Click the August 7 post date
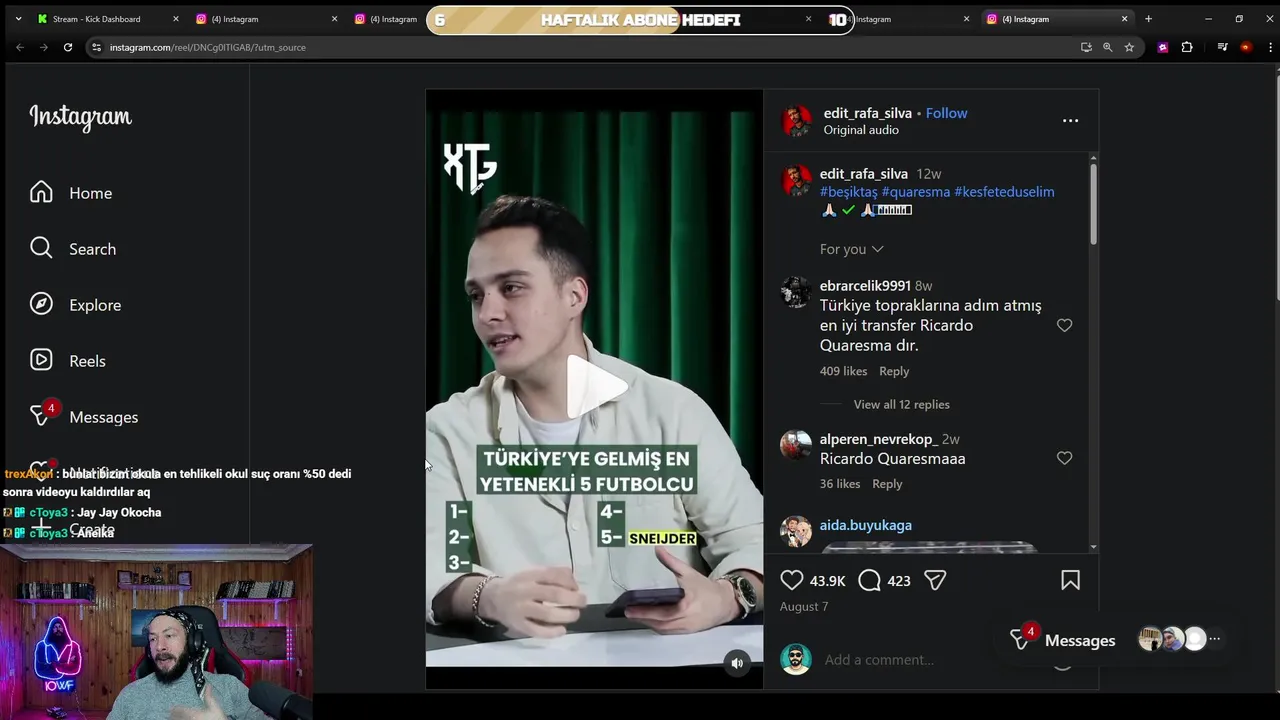 [804, 607]
